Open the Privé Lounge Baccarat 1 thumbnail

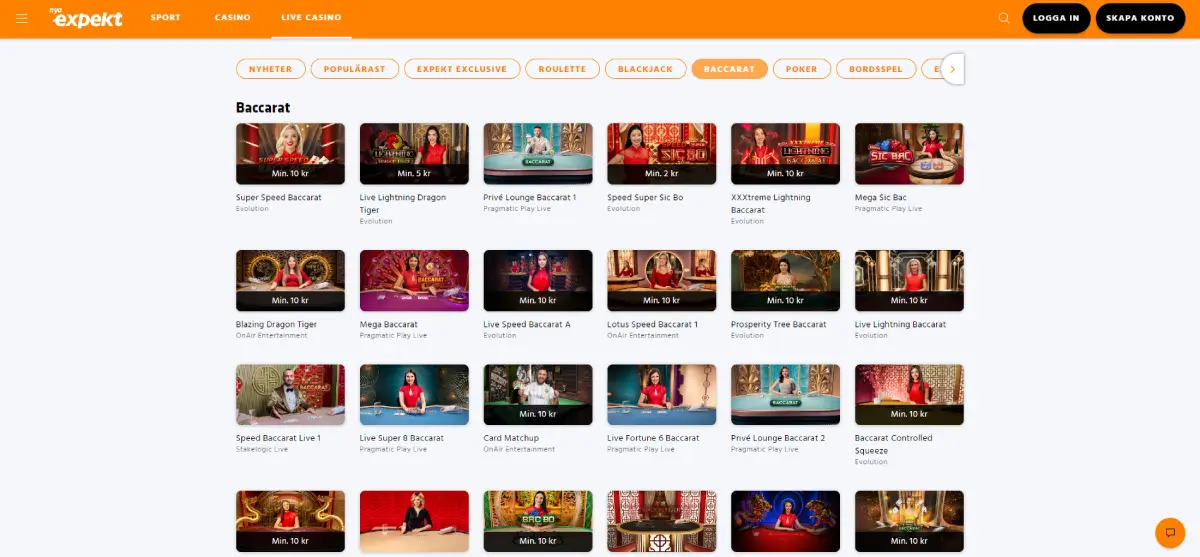coord(538,154)
